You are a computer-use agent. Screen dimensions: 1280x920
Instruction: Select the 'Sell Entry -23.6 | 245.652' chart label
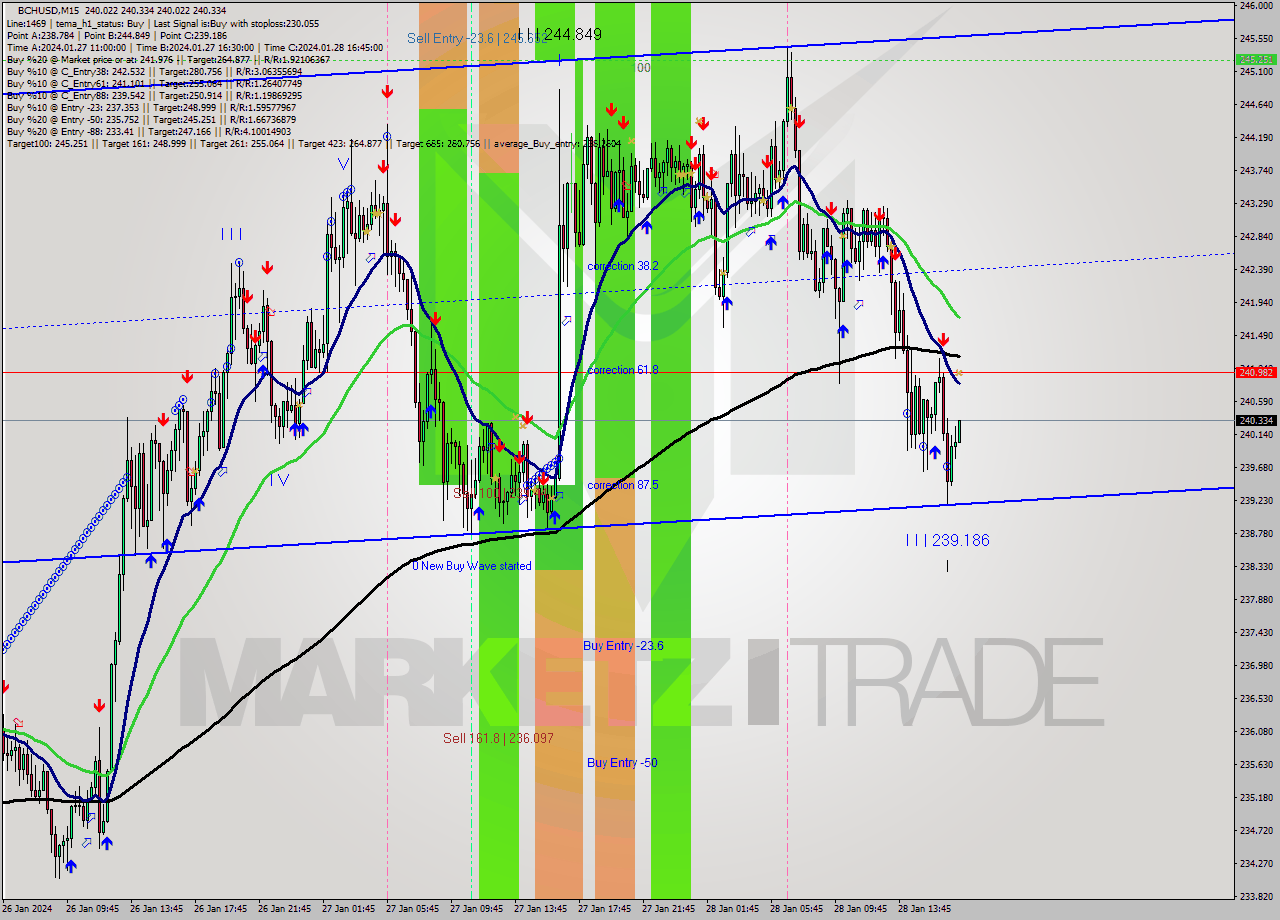[477, 38]
